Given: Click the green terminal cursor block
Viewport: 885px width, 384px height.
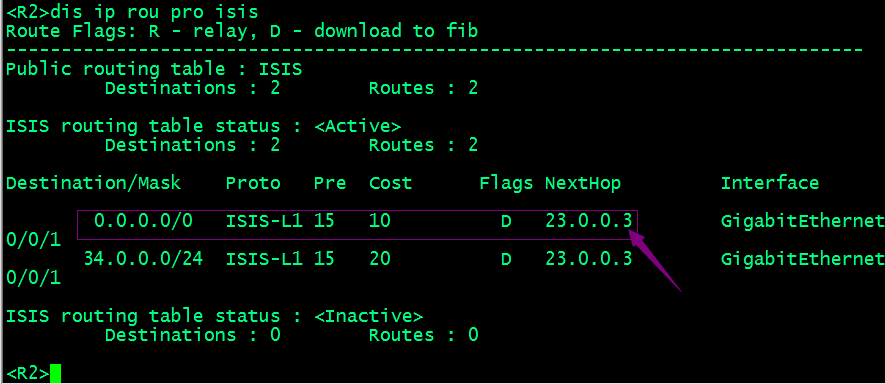Looking at the screenshot, I should (x=55, y=374).
